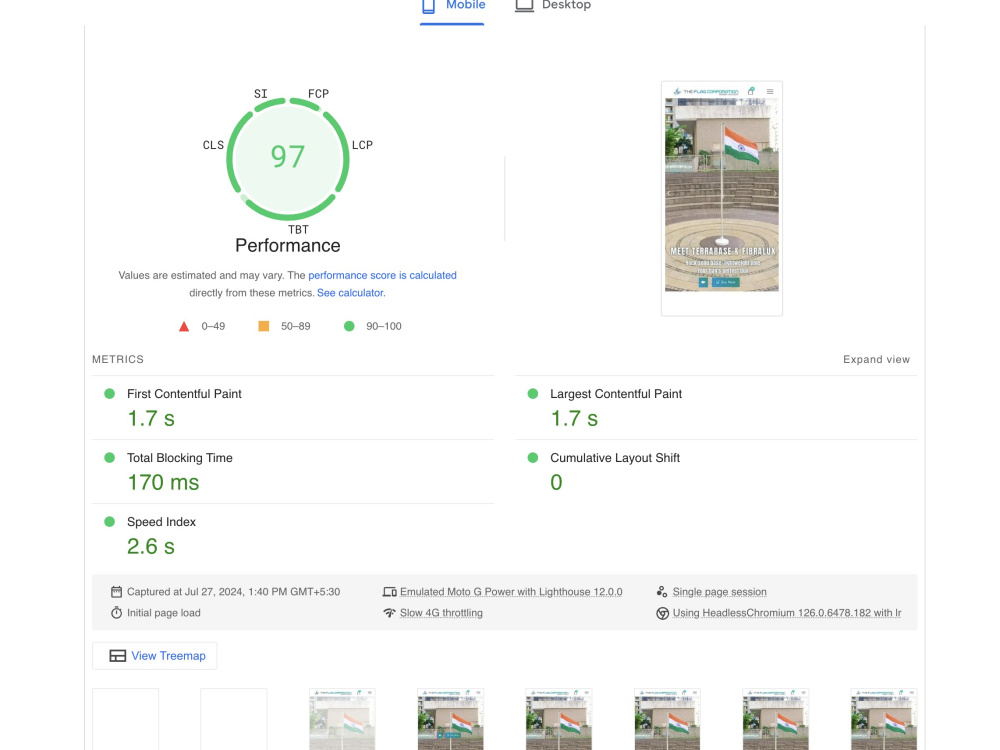This screenshot has height=750, width=1000.
Task: Click the TBT gauge label
Action: click(x=298, y=230)
